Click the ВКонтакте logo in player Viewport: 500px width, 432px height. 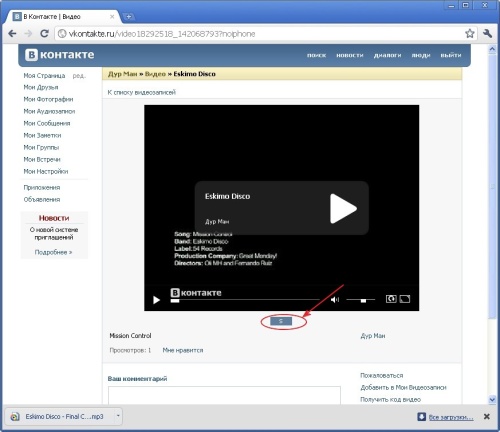(196, 293)
